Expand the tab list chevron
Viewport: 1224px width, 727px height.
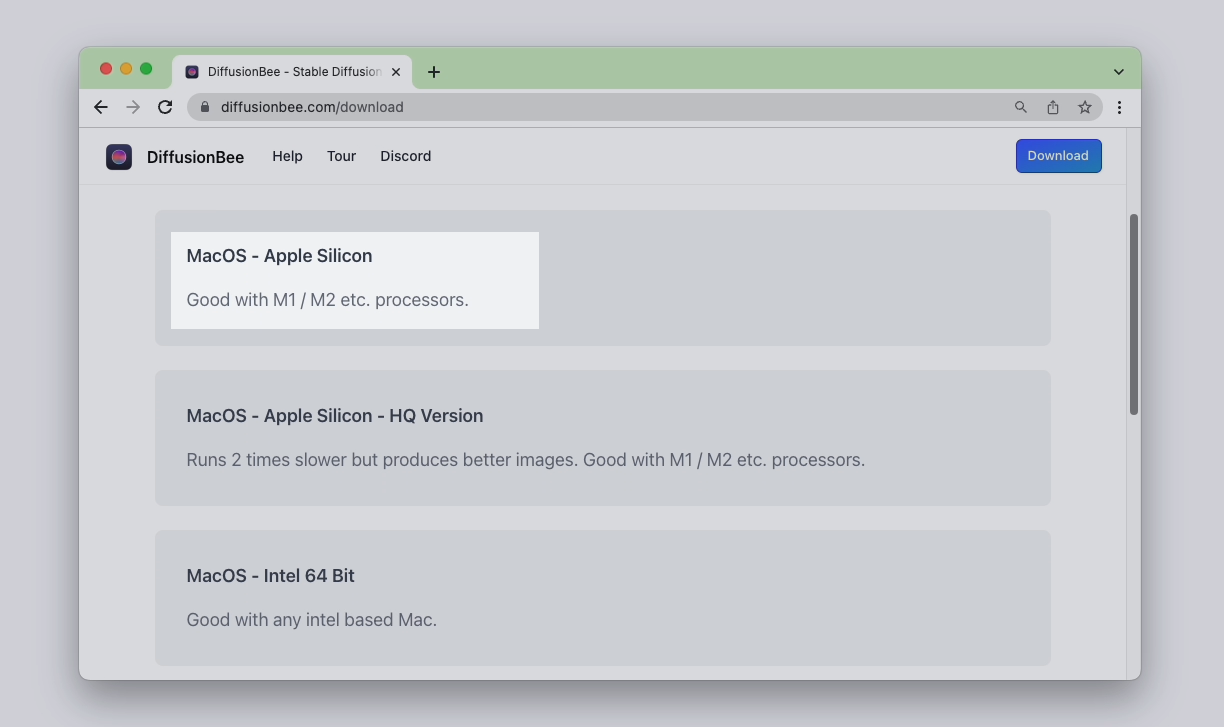point(1119,72)
